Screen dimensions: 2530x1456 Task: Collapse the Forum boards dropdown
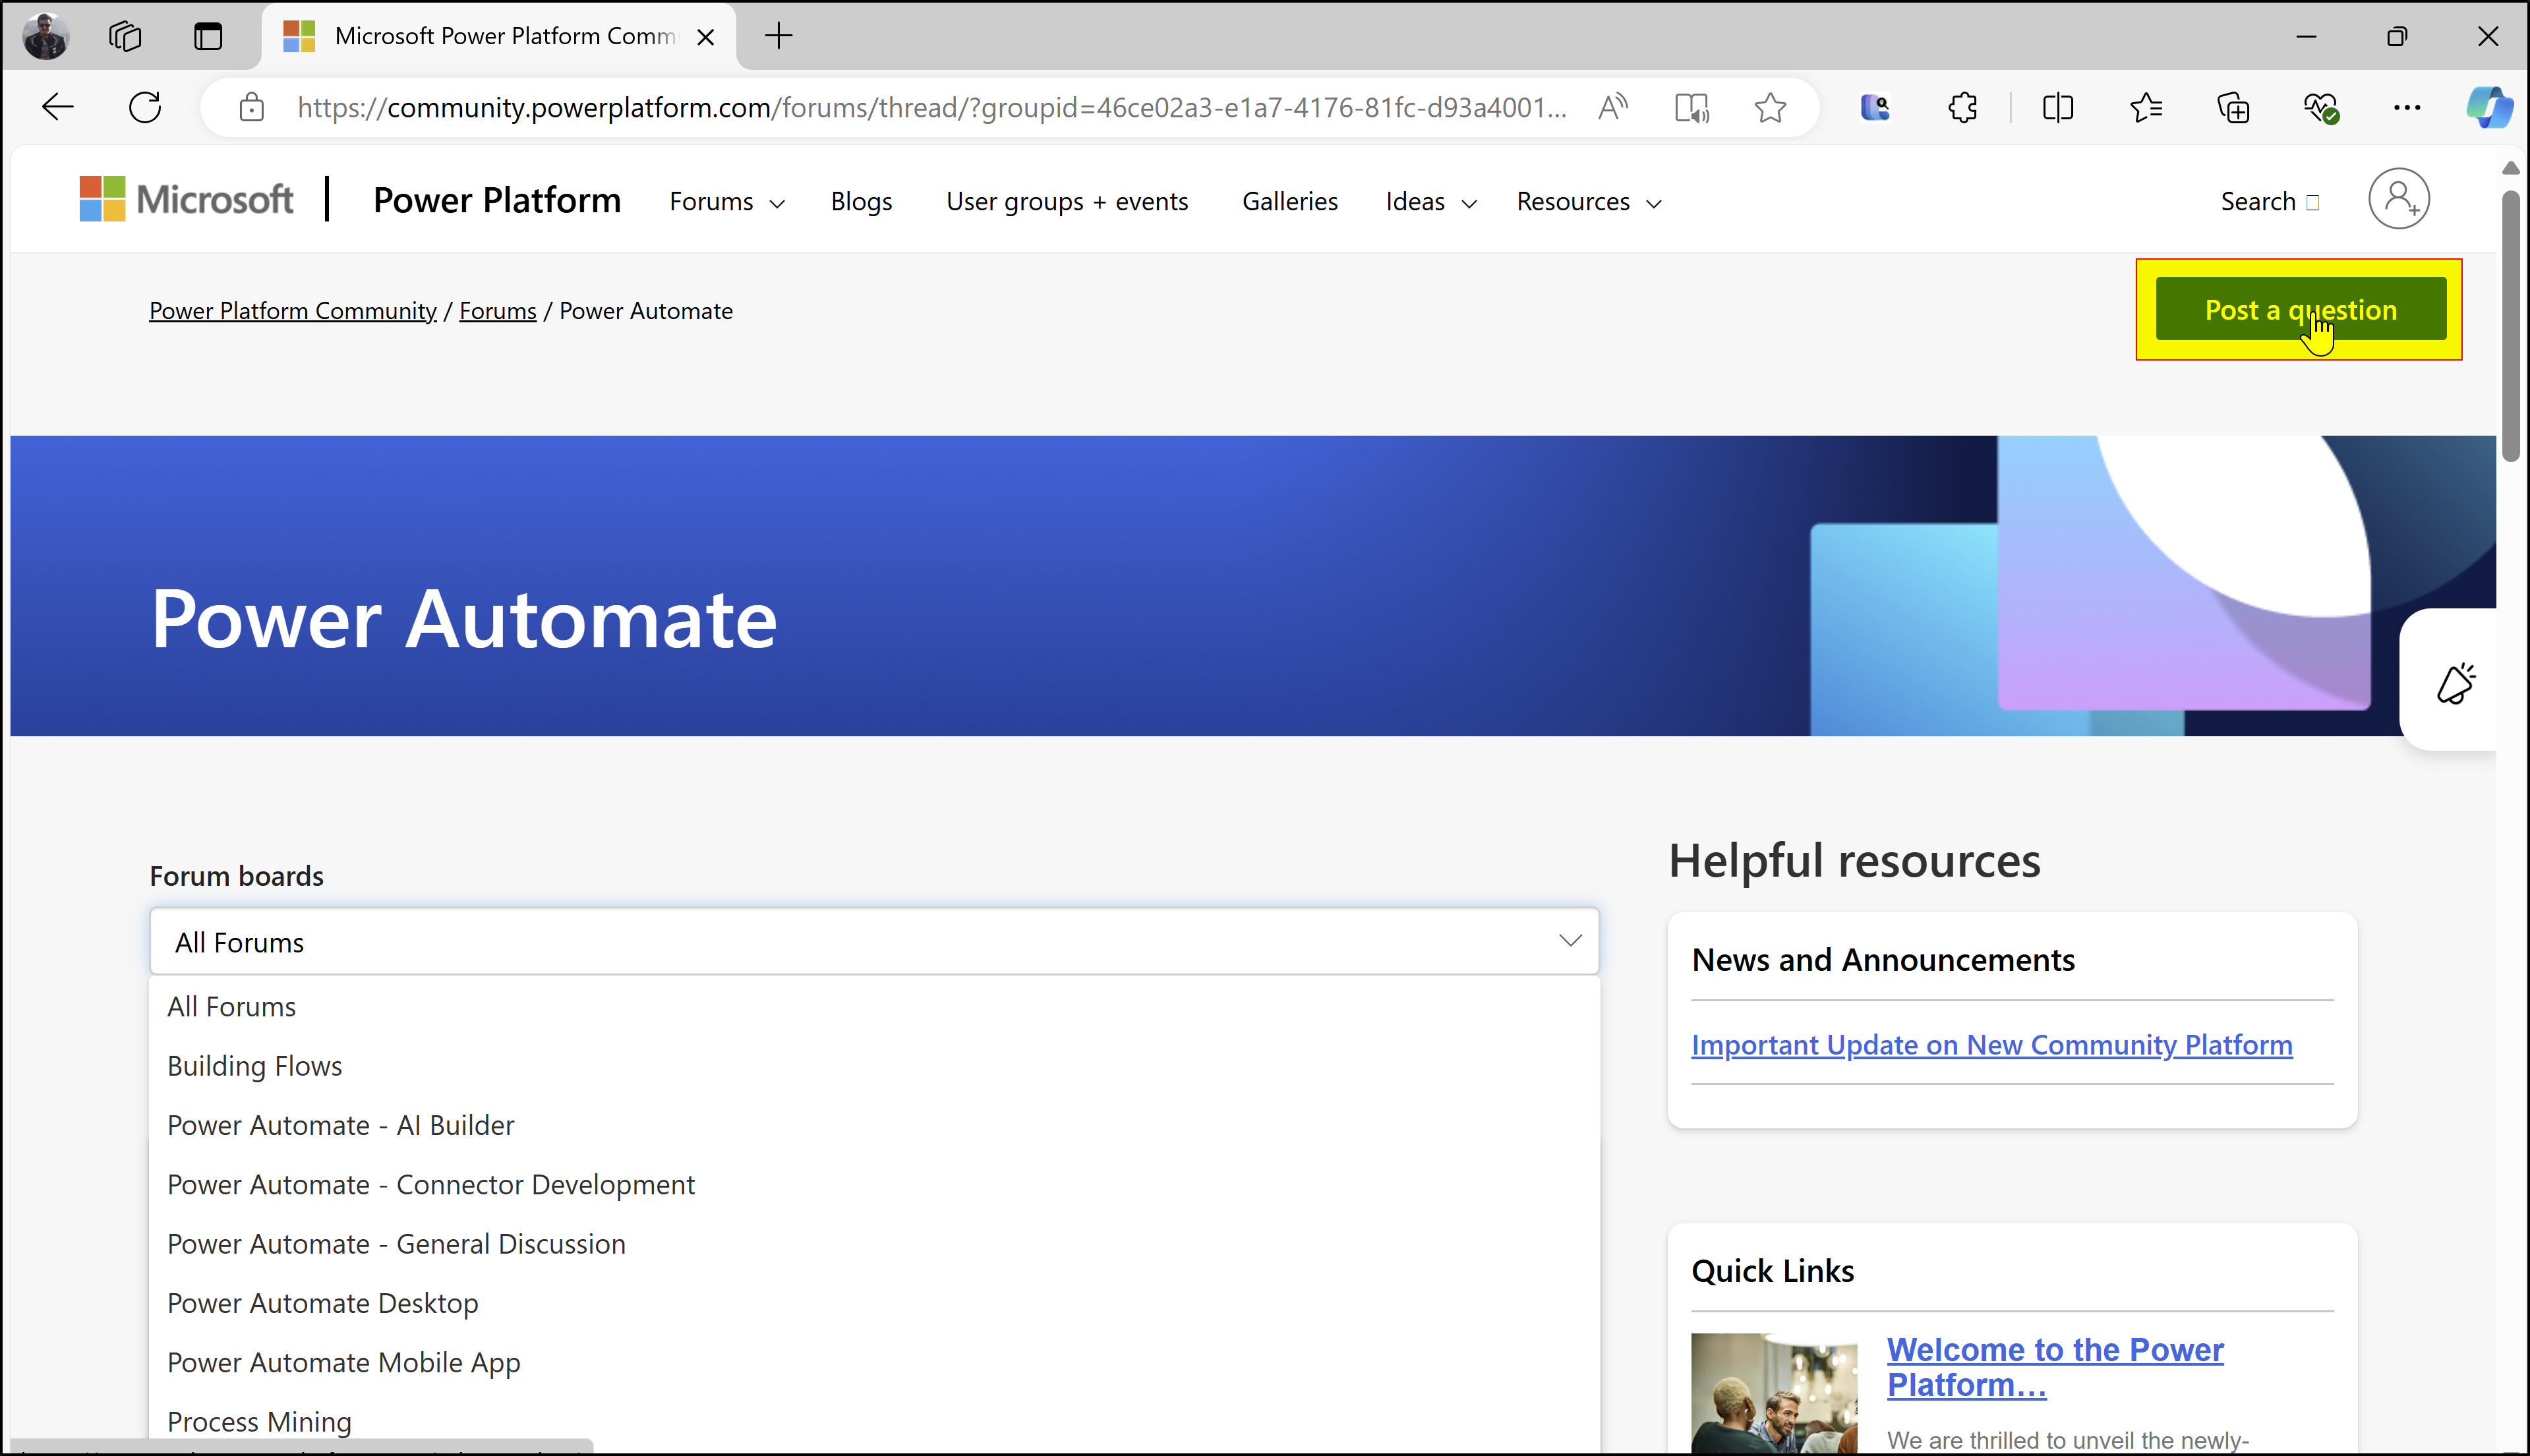874,941
